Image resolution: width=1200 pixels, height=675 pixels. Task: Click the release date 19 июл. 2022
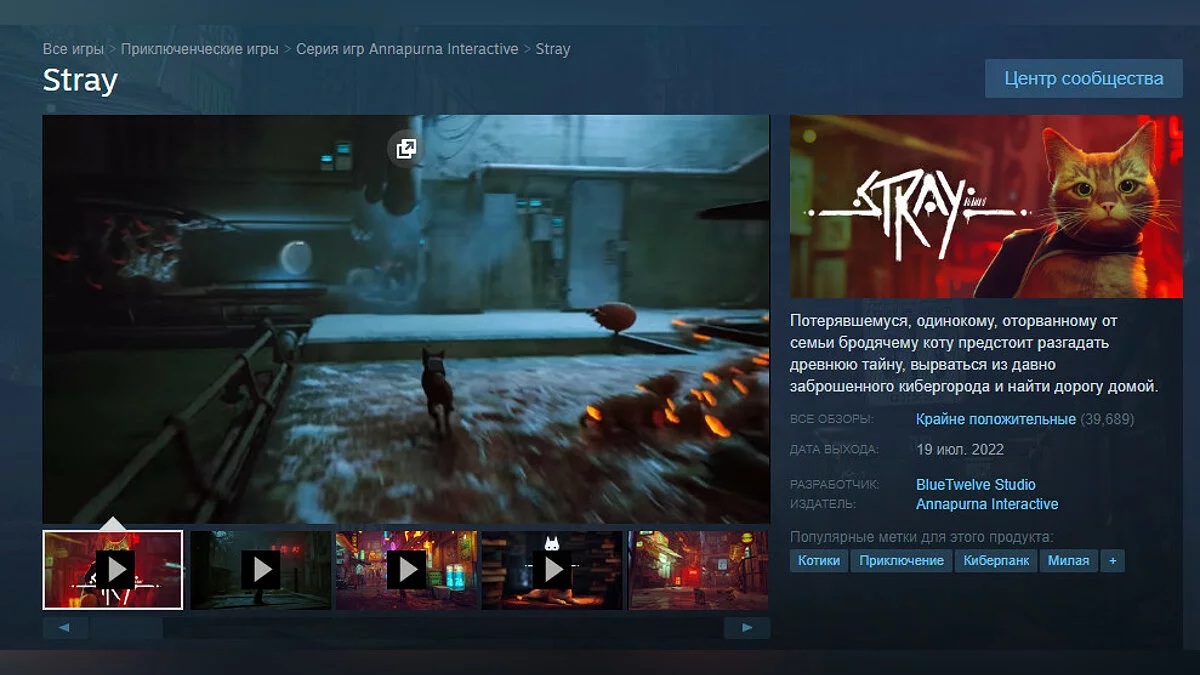960,449
